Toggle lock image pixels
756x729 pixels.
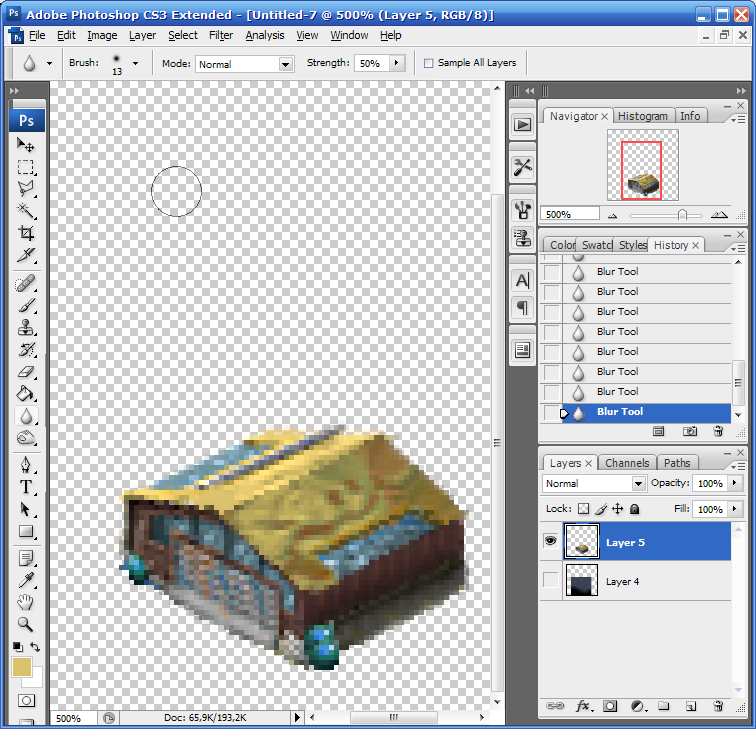(601, 509)
